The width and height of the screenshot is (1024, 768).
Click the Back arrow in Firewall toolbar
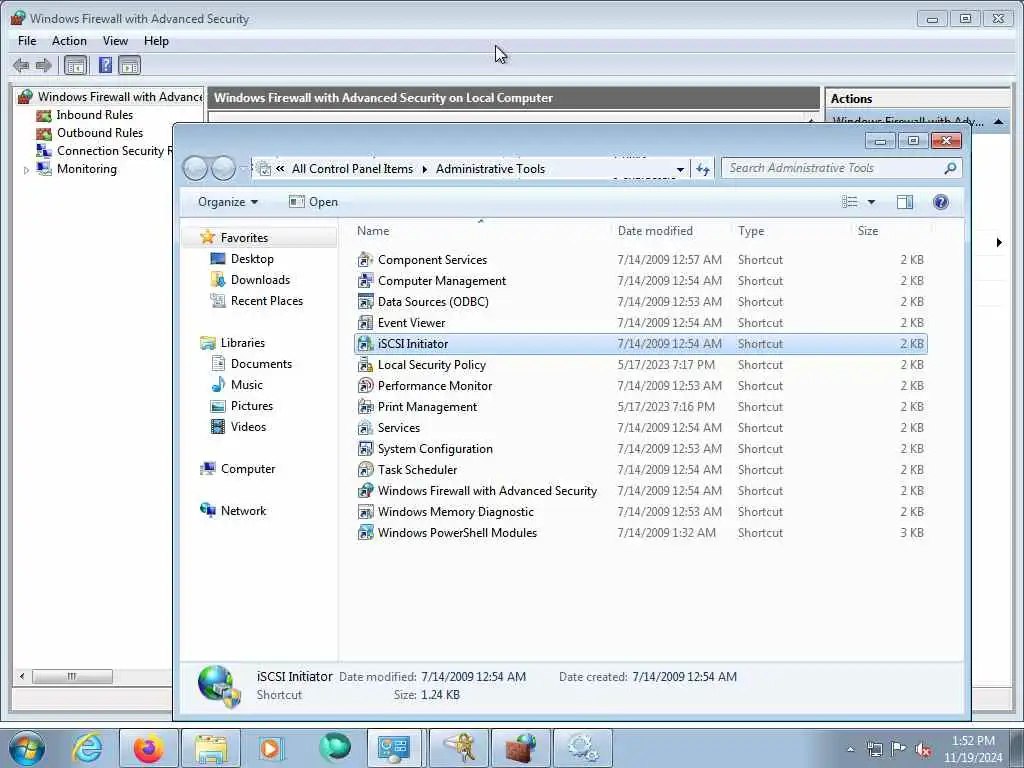(21, 65)
